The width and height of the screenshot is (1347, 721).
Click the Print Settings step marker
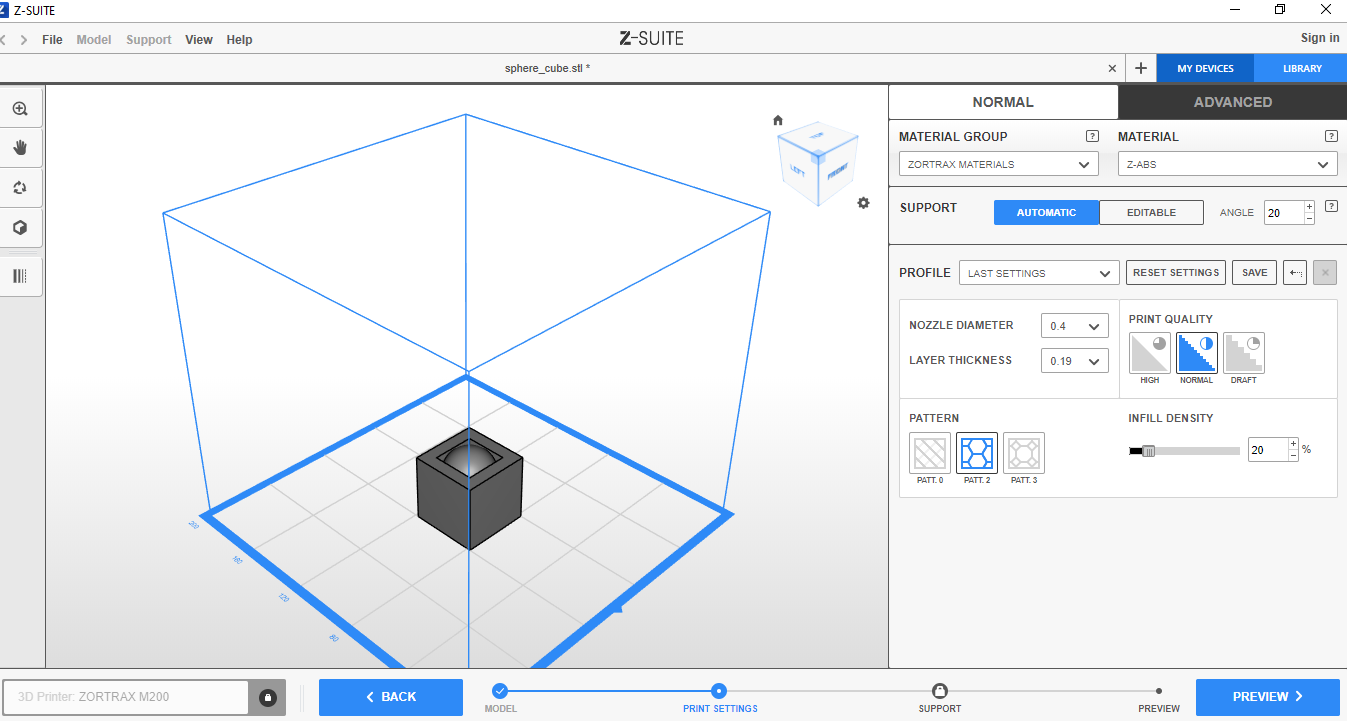(719, 690)
